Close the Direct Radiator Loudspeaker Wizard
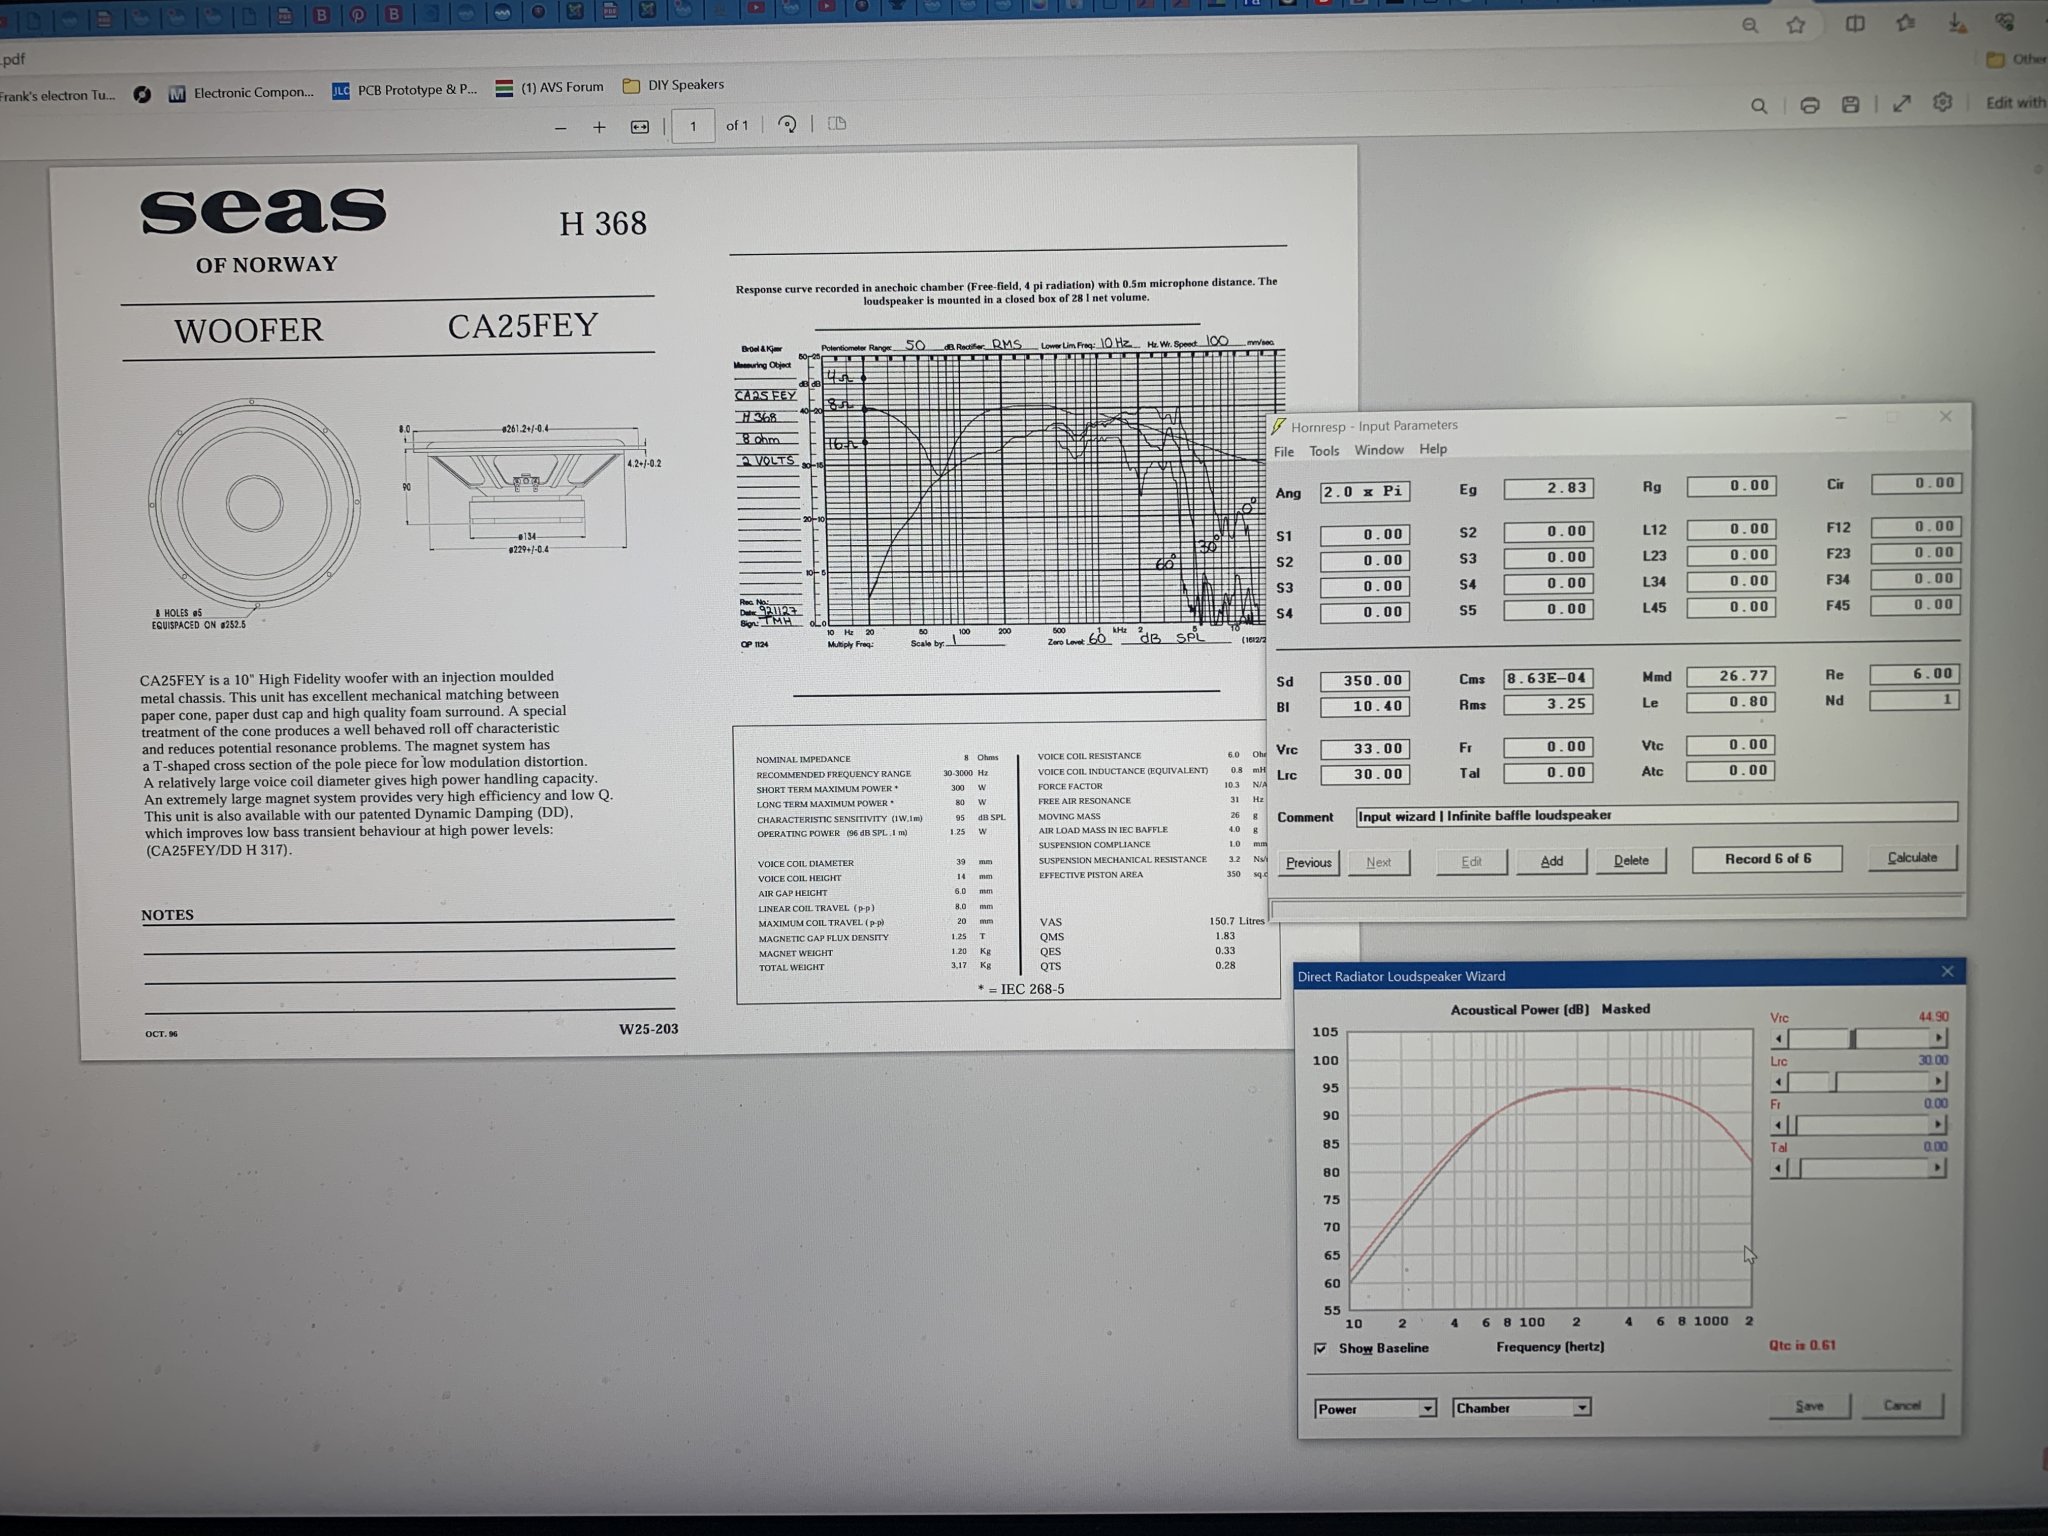This screenshot has width=2048, height=1536. 1946,971
